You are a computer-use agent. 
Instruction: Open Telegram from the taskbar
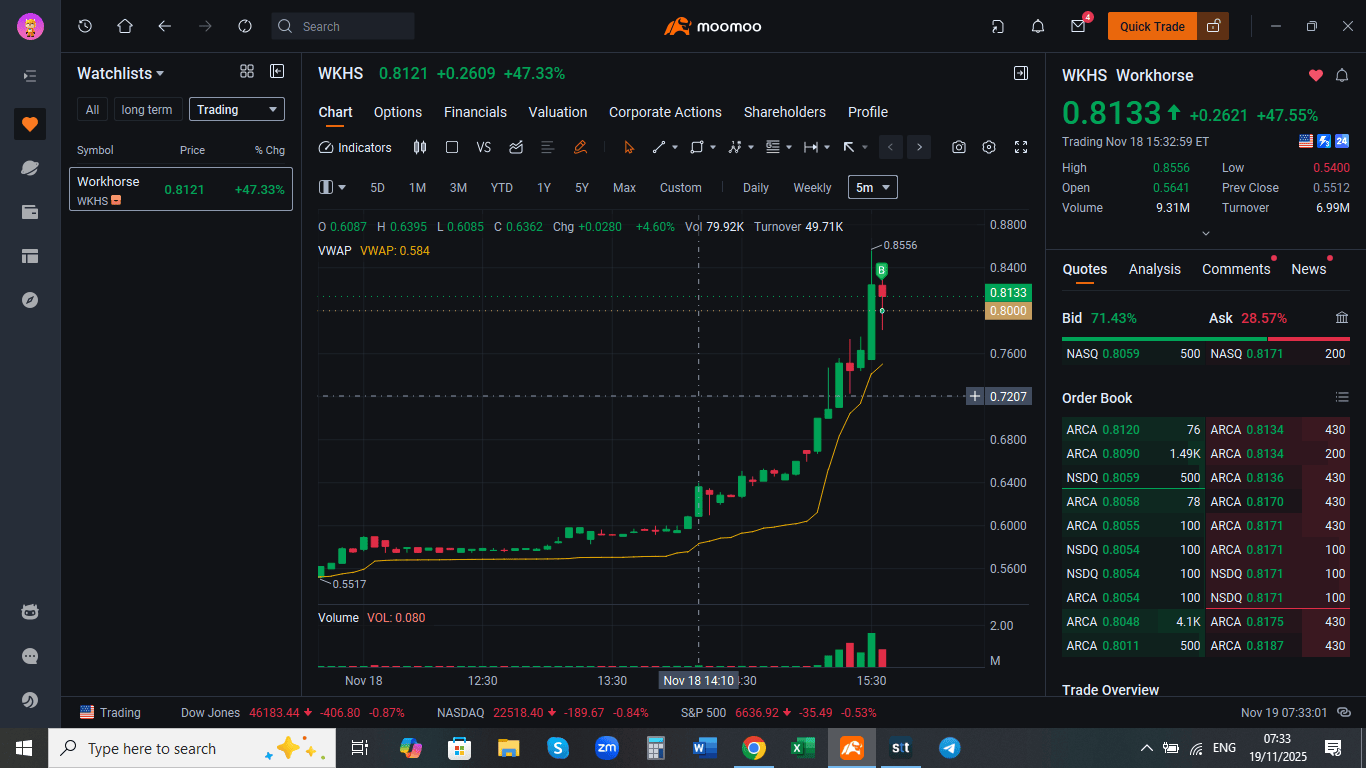coord(950,748)
